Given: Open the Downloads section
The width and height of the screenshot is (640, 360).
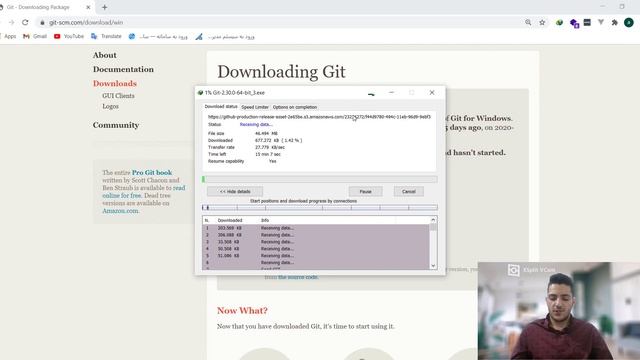Looking at the screenshot, I should (115, 83).
